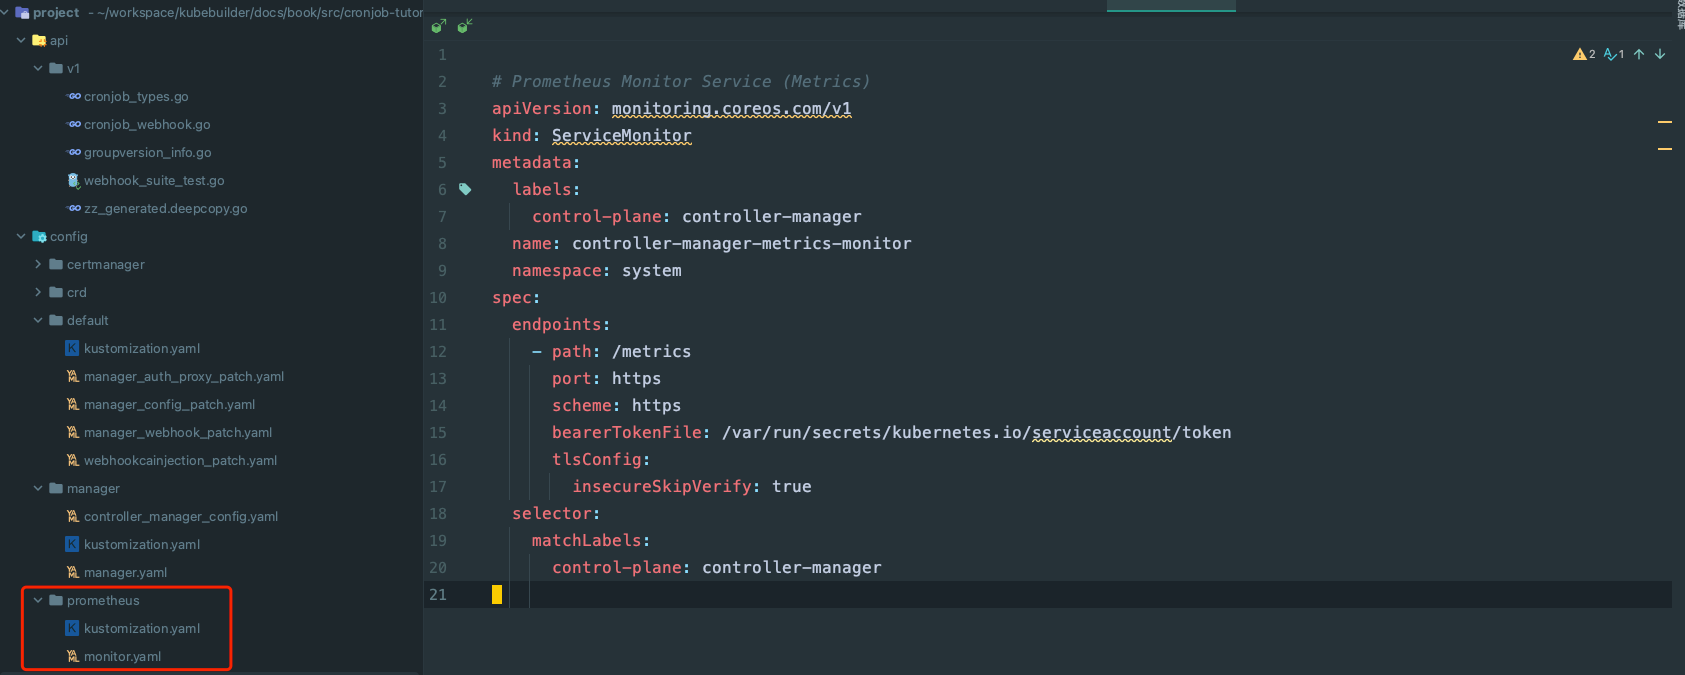Click the warnings indicator showing 2 problems
Viewport: 1685px width, 675px height.
click(1583, 54)
